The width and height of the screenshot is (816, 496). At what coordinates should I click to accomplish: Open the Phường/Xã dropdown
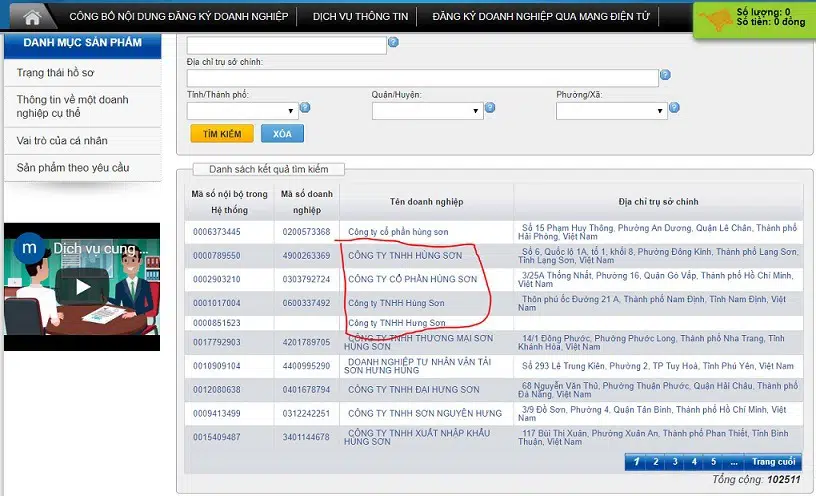[x=611, y=111]
